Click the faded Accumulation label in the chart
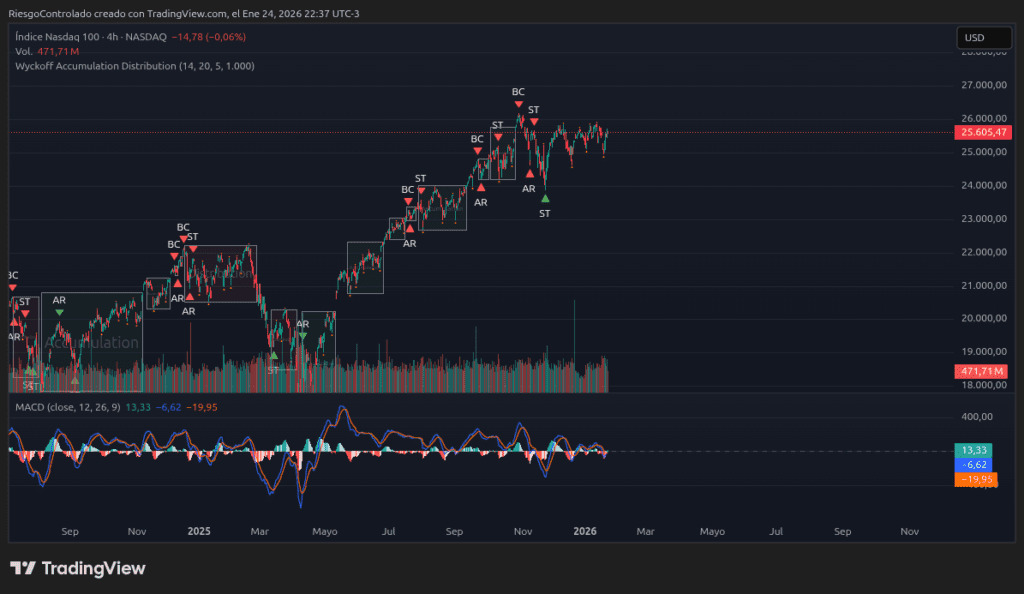 click(x=92, y=343)
